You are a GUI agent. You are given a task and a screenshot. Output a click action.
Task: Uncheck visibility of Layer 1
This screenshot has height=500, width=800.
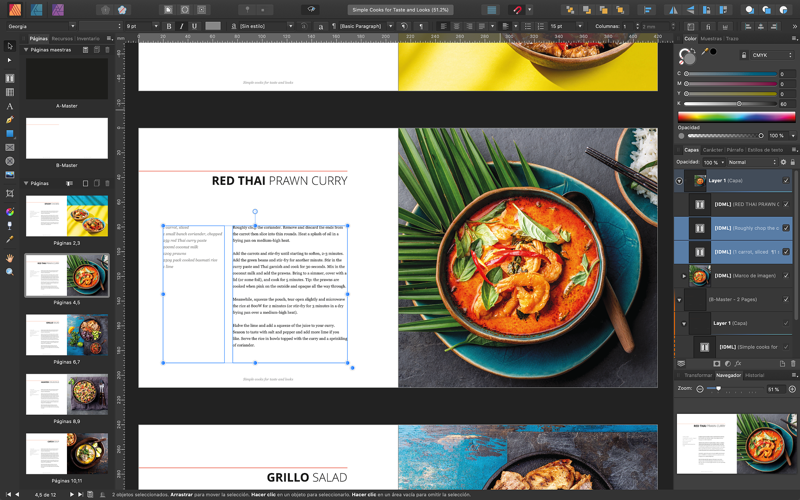coord(786,181)
